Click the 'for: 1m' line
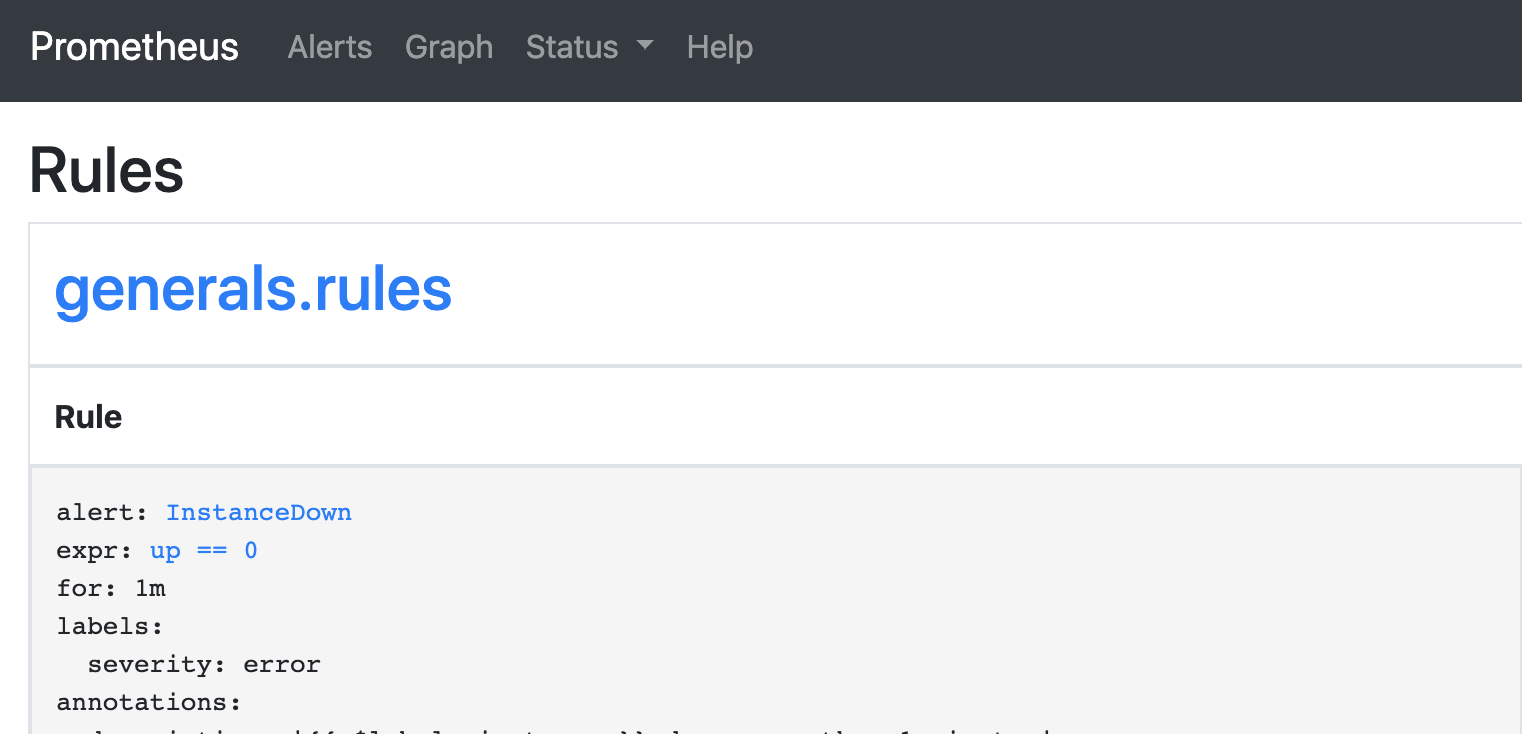 (111, 589)
